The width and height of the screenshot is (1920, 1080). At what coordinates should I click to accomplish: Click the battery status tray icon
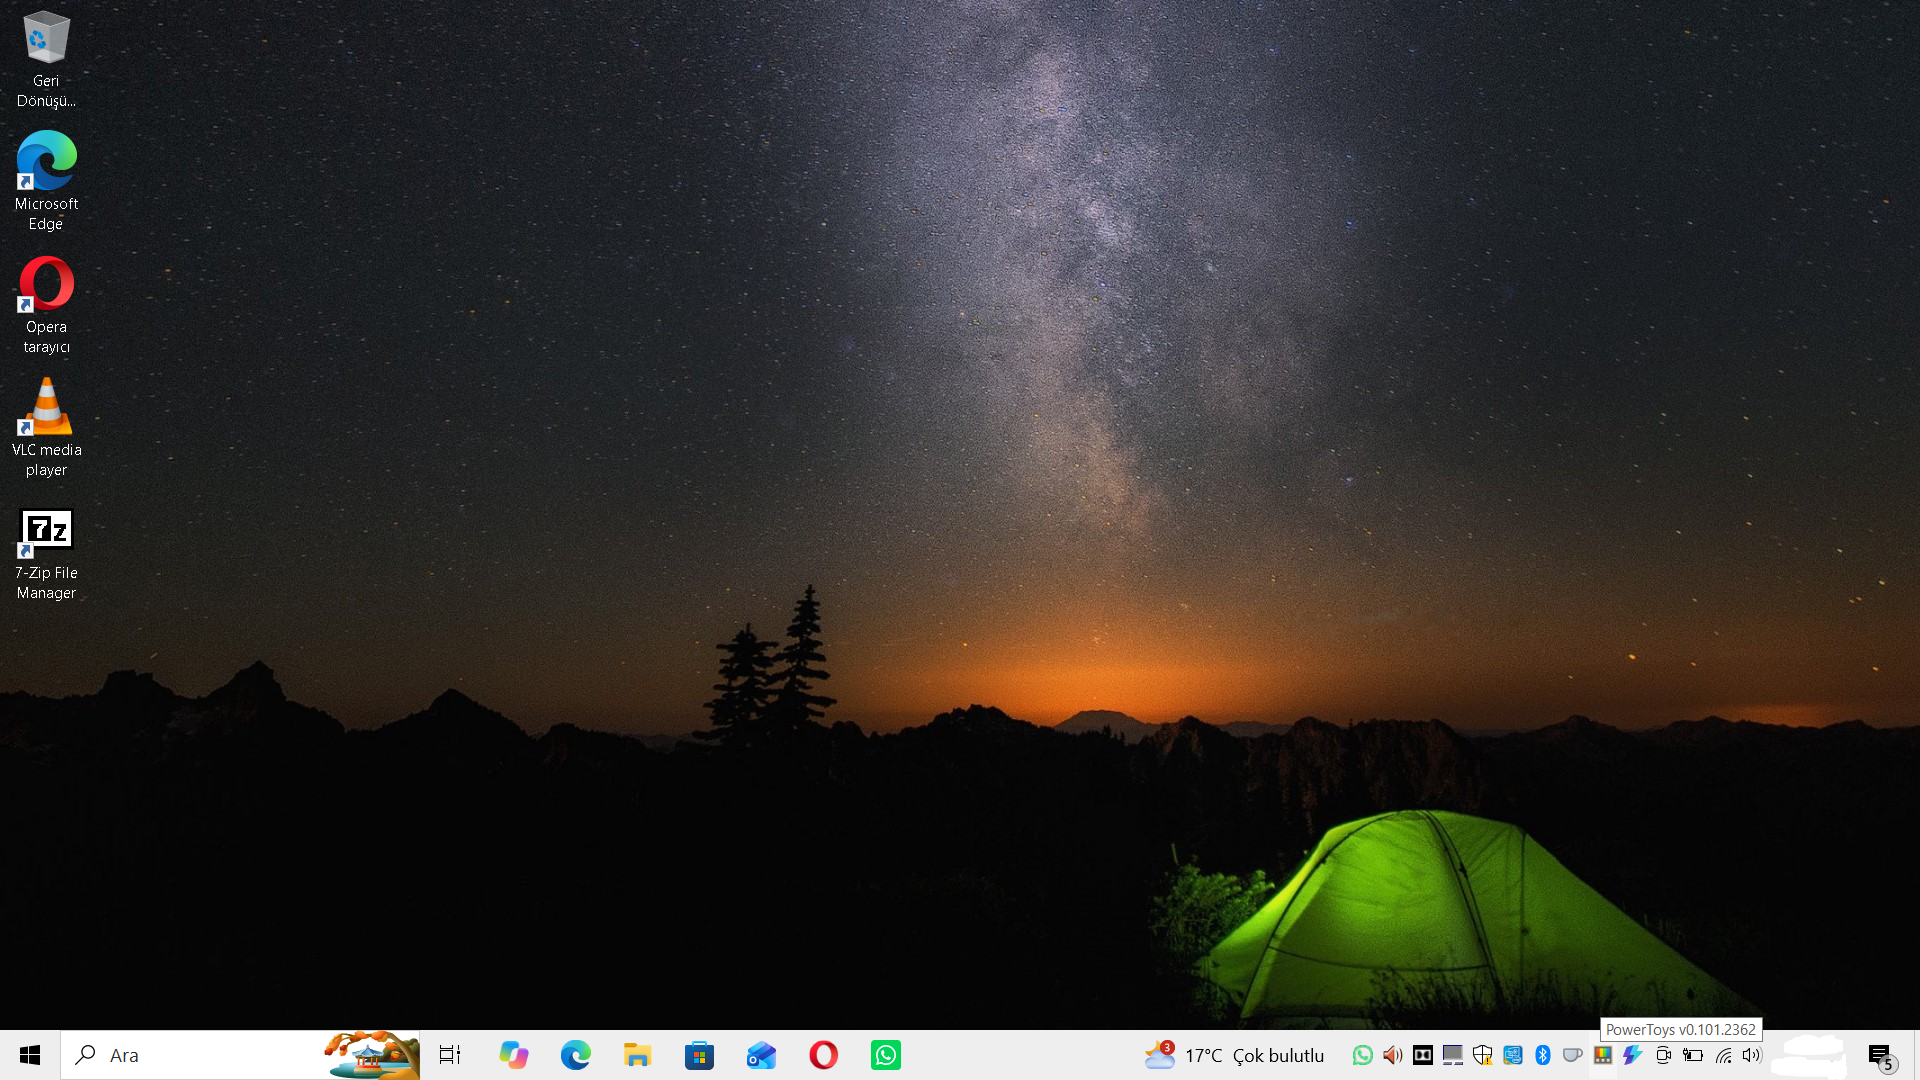pyautogui.click(x=1693, y=1055)
